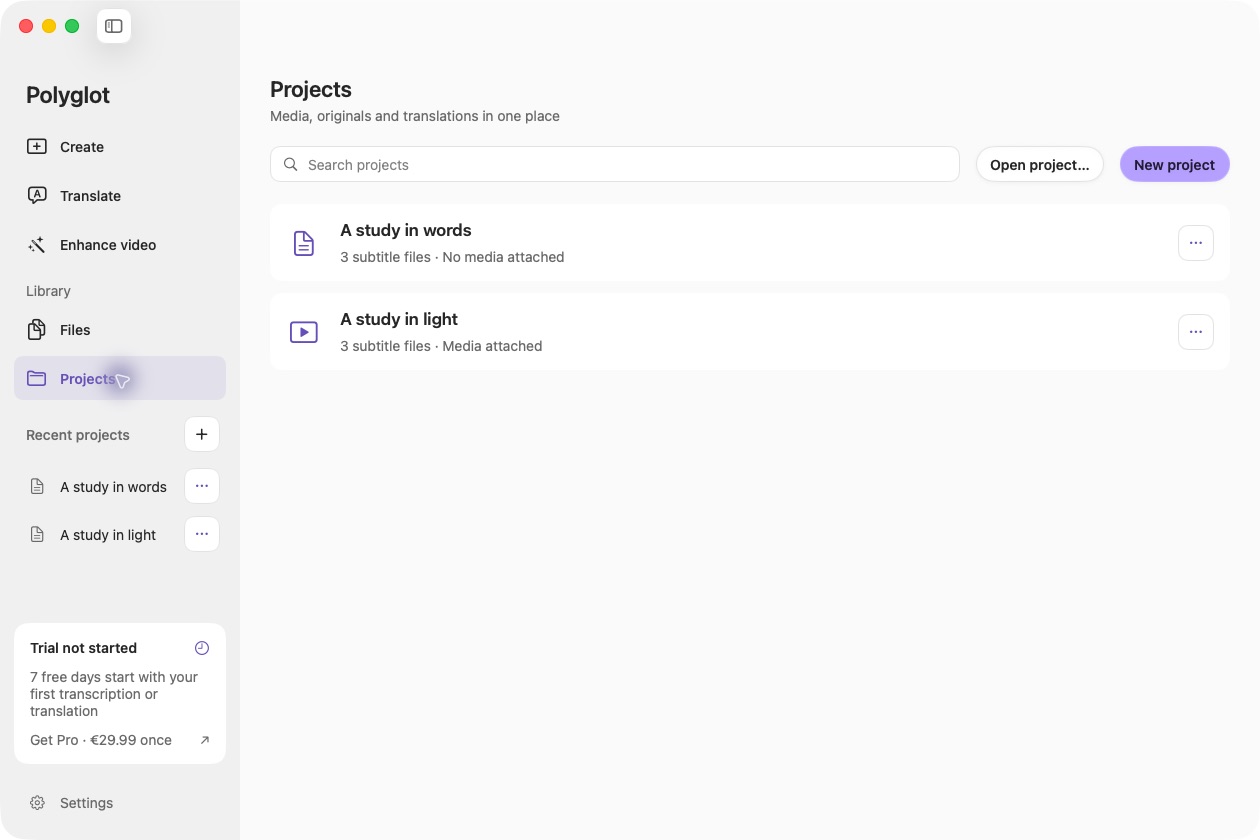Click "3 subtitle files · Media attached" text
The height and width of the screenshot is (840, 1260).
441,346
